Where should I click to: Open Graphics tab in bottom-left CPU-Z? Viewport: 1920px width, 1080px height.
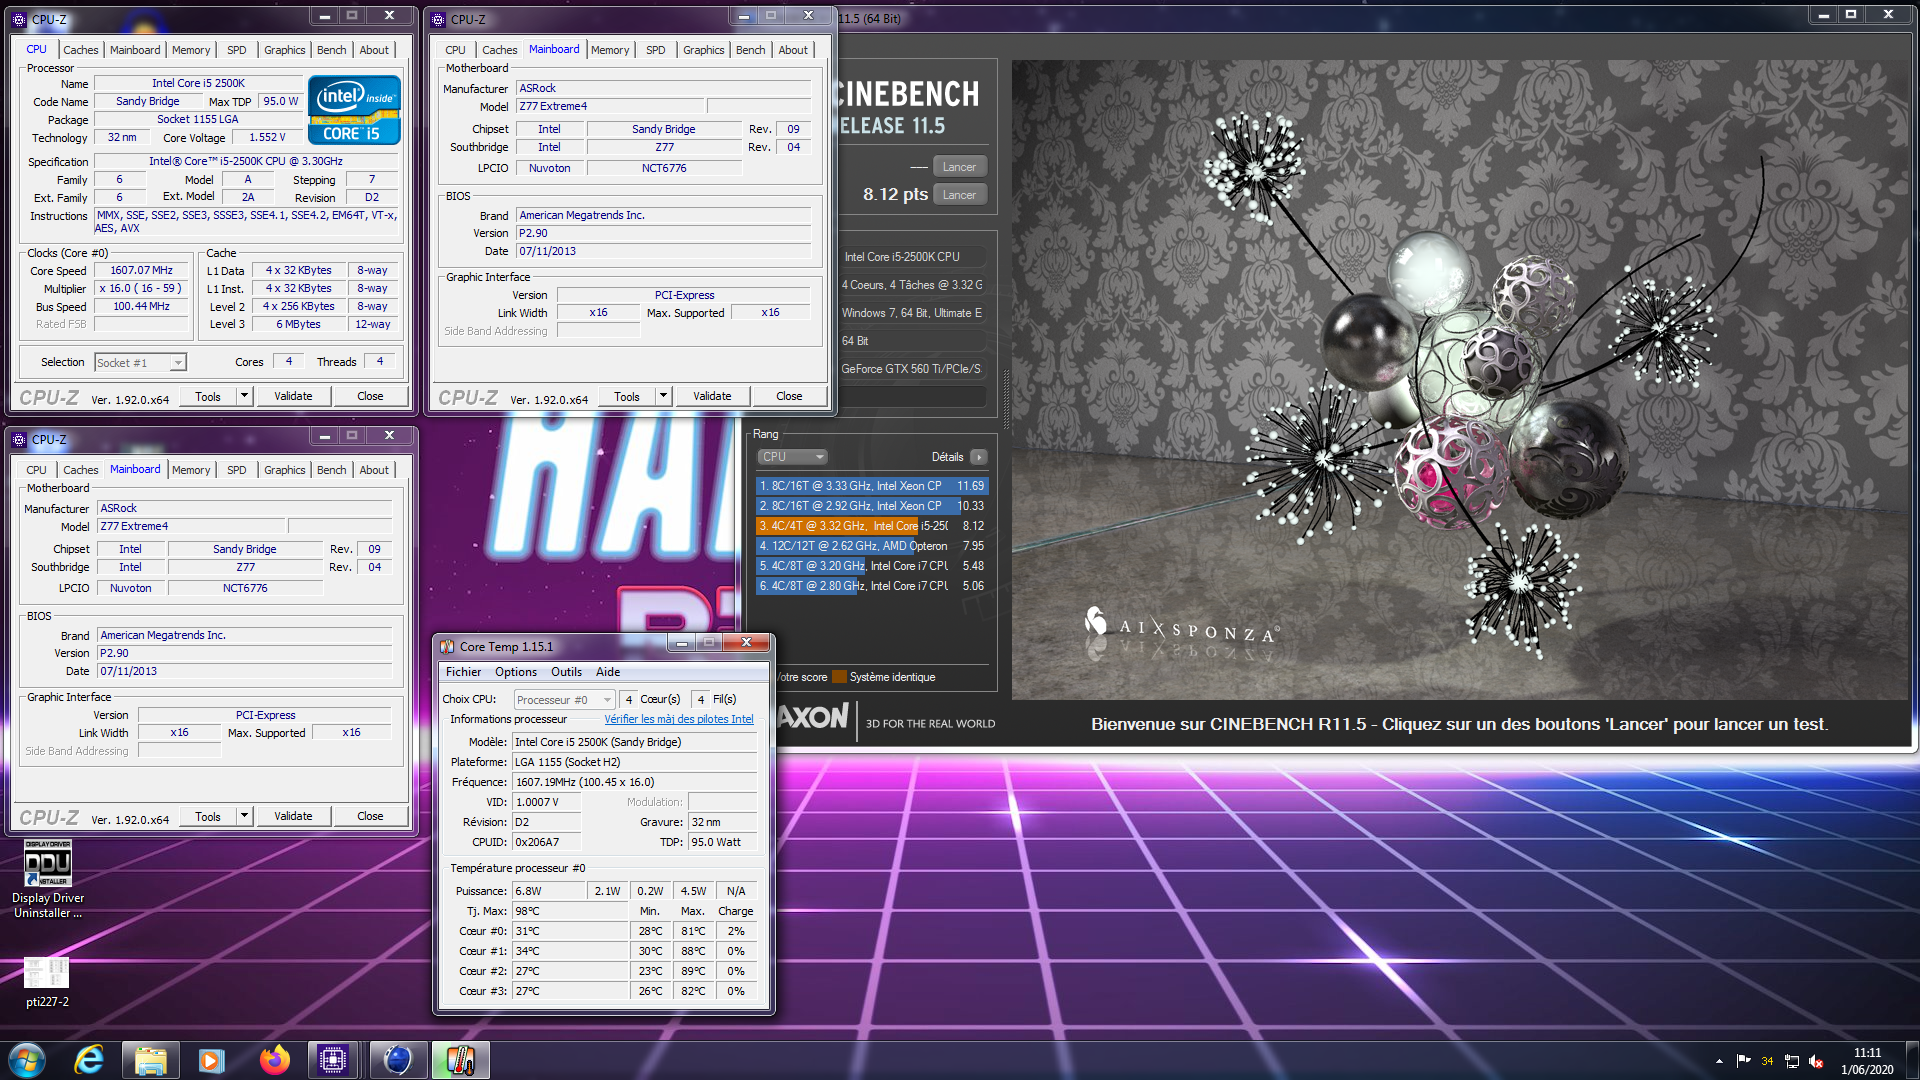[285, 470]
